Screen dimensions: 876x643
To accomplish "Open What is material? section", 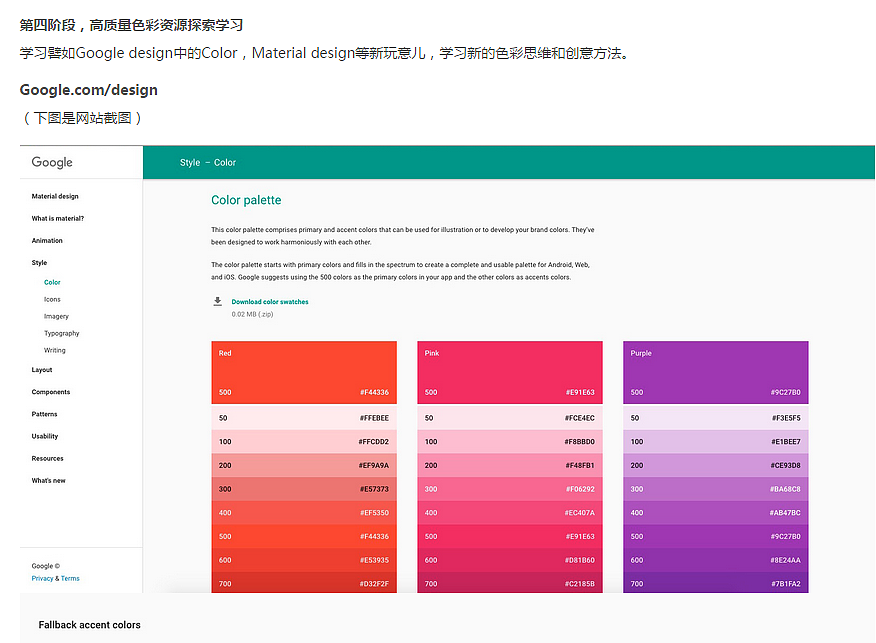I will point(58,218).
